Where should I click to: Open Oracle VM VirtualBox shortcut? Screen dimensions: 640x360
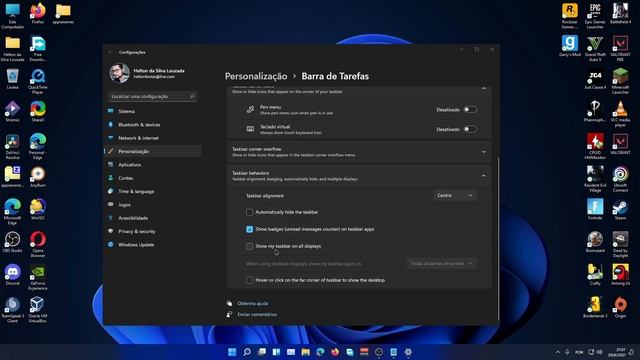(x=38, y=310)
